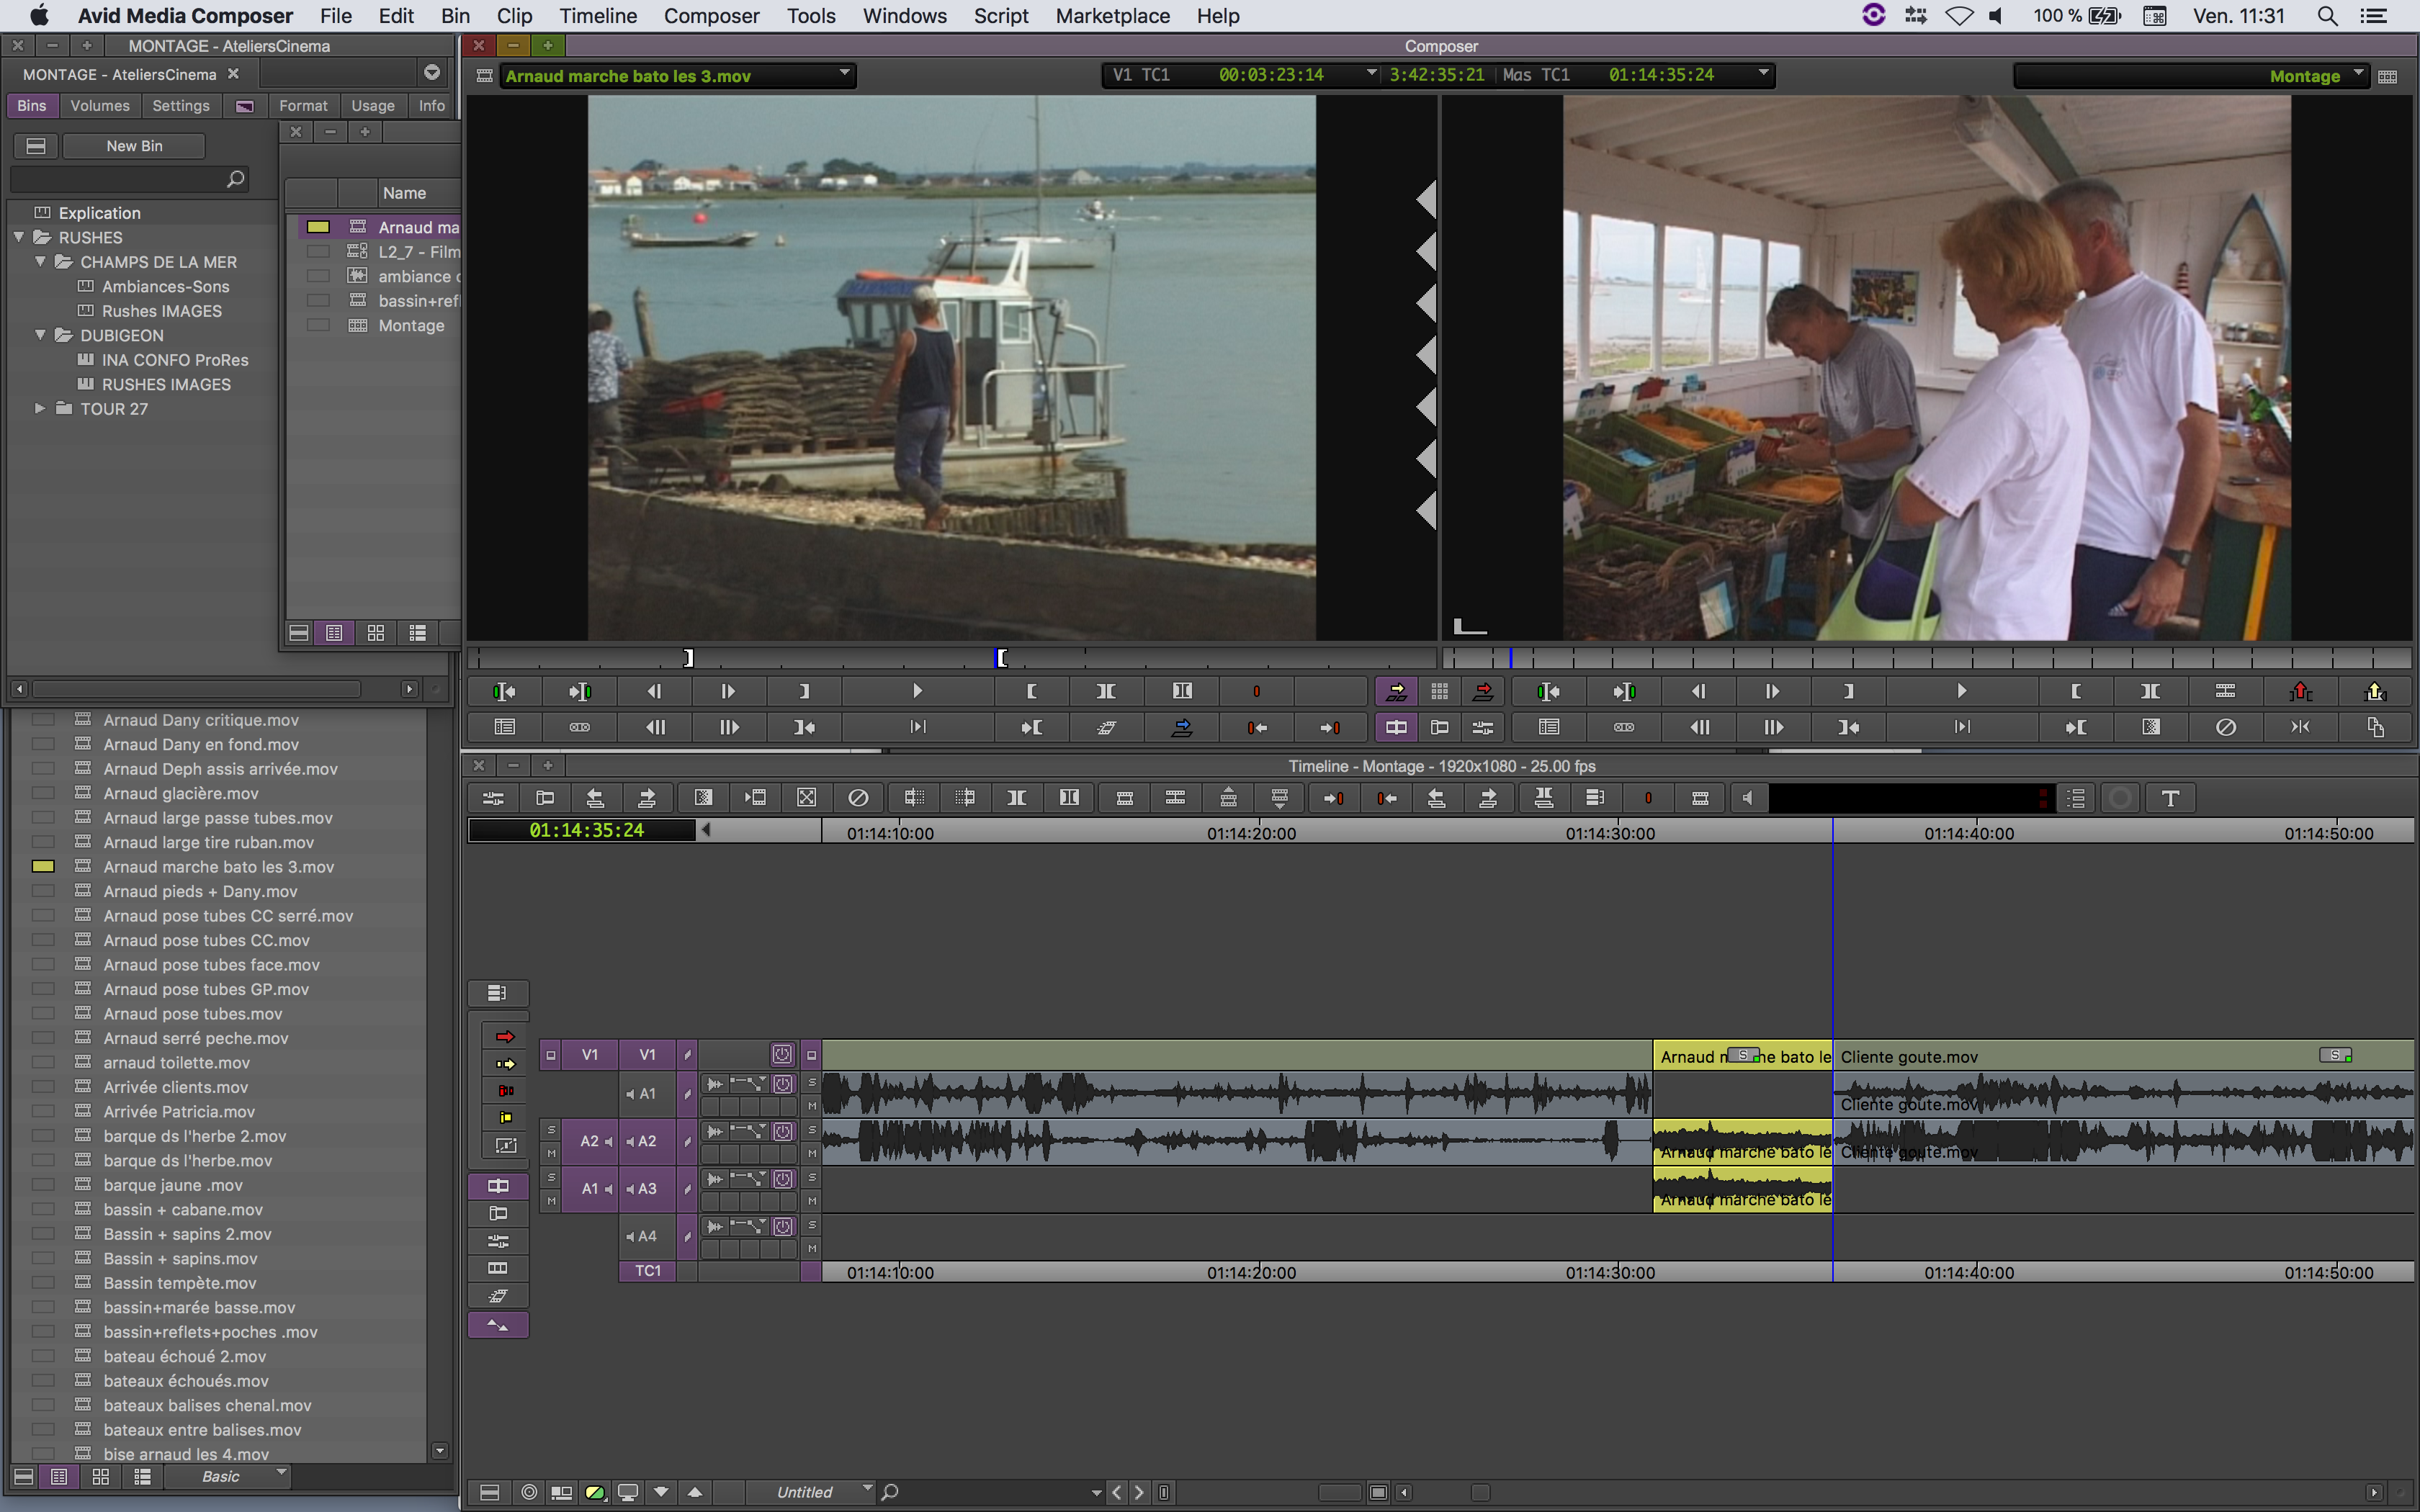
Task: Click the Remove Effect icon in timeline toolbar
Action: (x=858, y=798)
